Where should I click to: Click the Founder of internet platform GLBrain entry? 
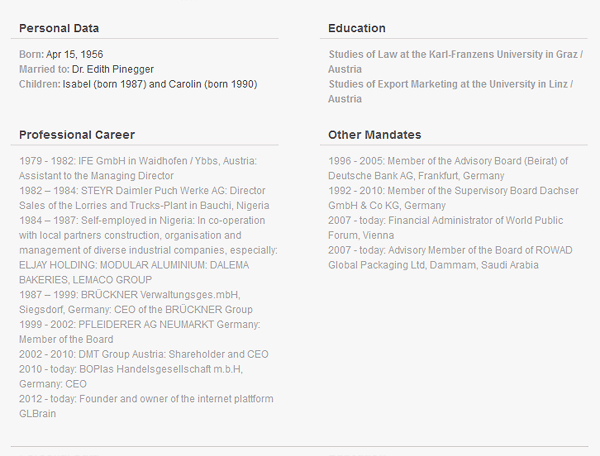tap(146, 406)
